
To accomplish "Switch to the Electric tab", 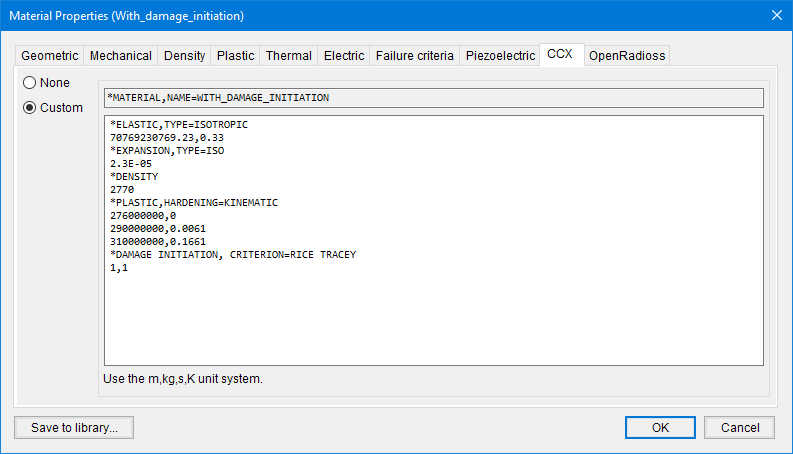I will pos(343,56).
